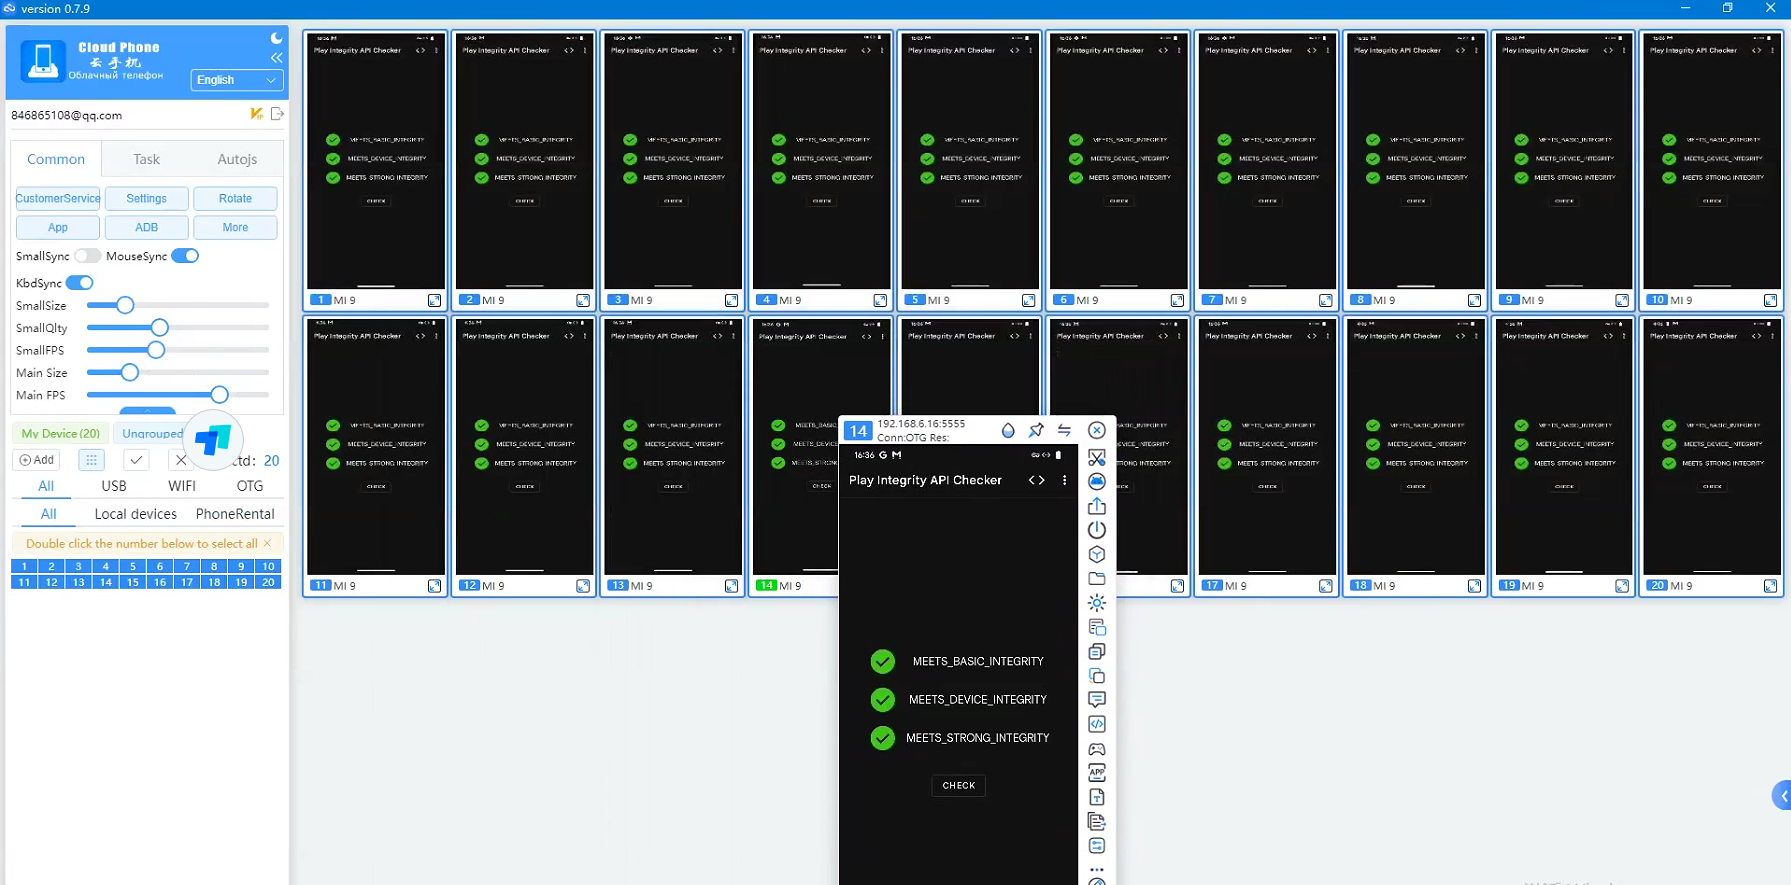Click the scissors screenshot icon in device toolbar
Viewport: 1791px width, 885px height.
pyautogui.click(x=1097, y=457)
